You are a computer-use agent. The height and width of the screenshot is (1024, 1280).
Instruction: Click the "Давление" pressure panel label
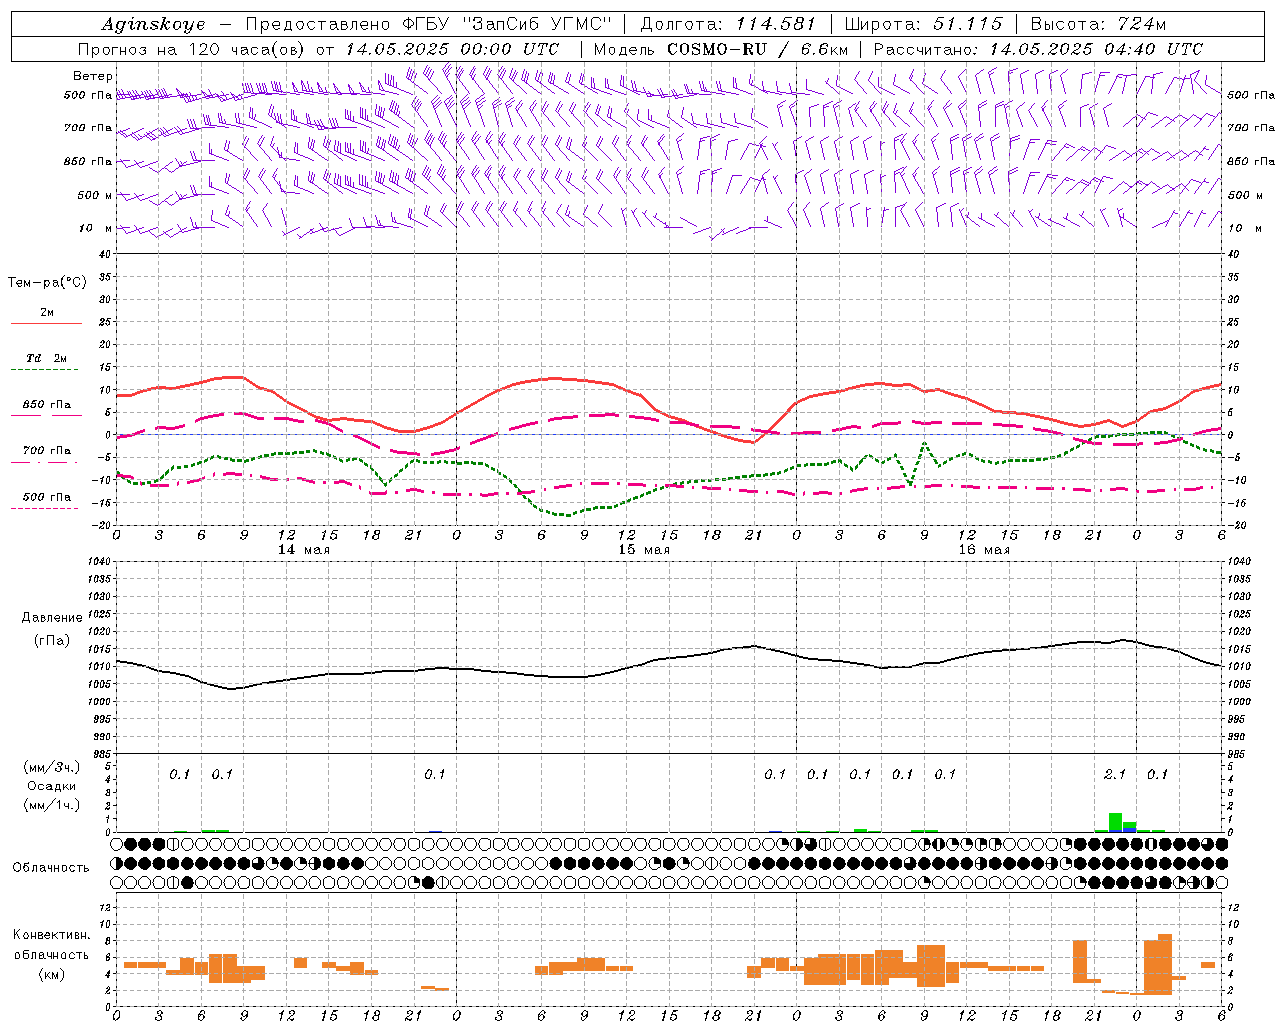click(x=52, y=618)
